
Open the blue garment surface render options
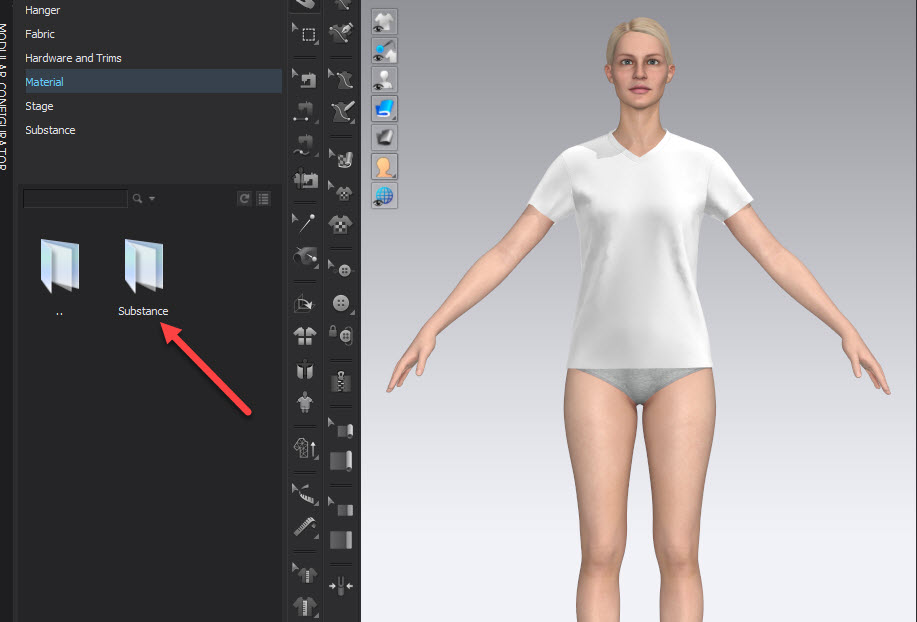point(385,109)
